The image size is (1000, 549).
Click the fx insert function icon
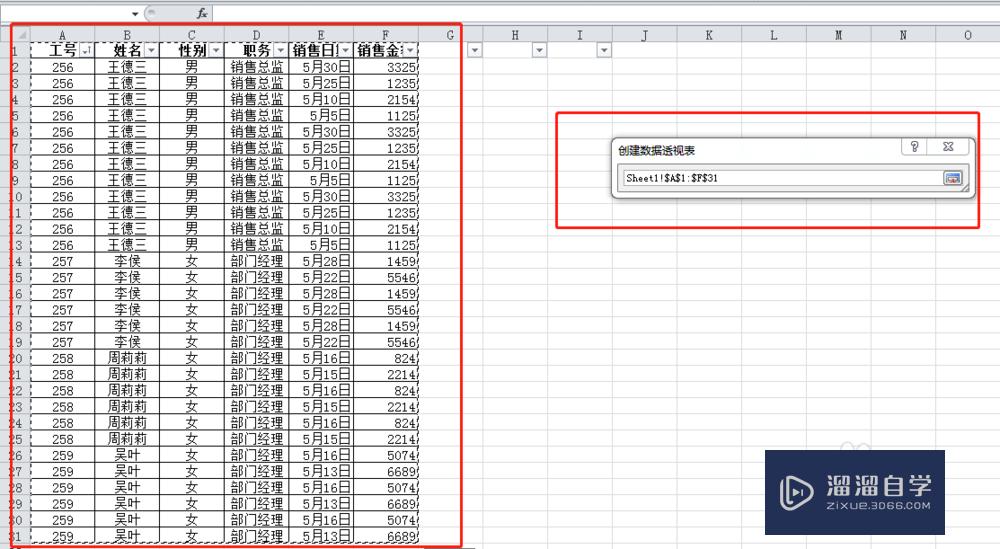202,13
